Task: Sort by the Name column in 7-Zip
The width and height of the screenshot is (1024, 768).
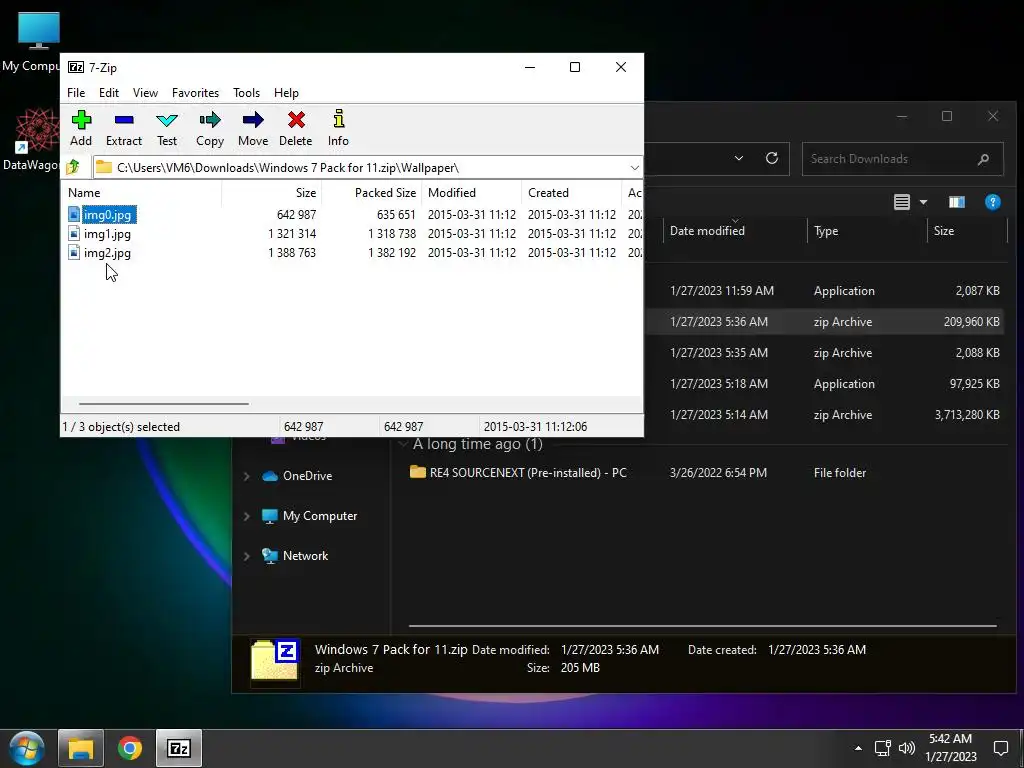Action: pos(142,193)
